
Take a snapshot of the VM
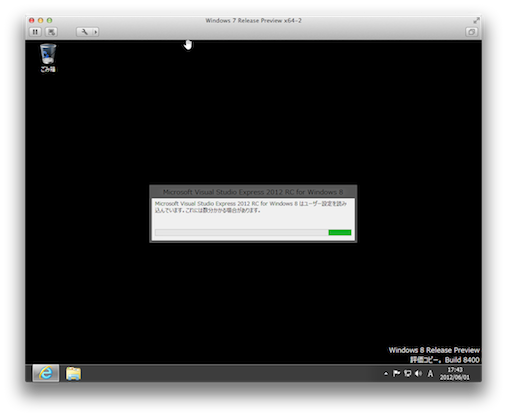[x=51, y=32]
